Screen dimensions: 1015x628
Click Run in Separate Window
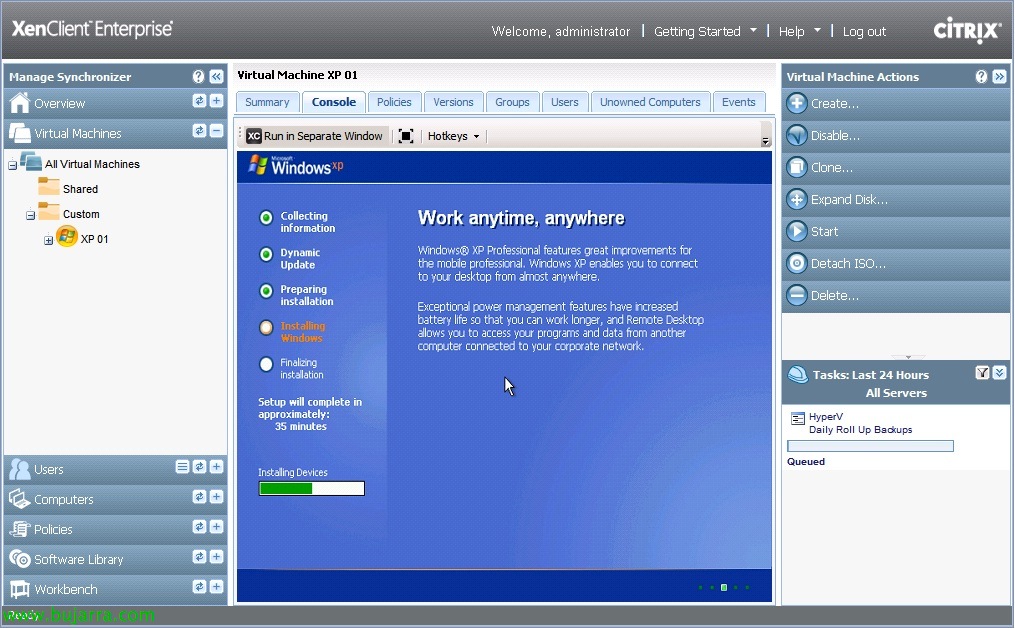point(315,136)
